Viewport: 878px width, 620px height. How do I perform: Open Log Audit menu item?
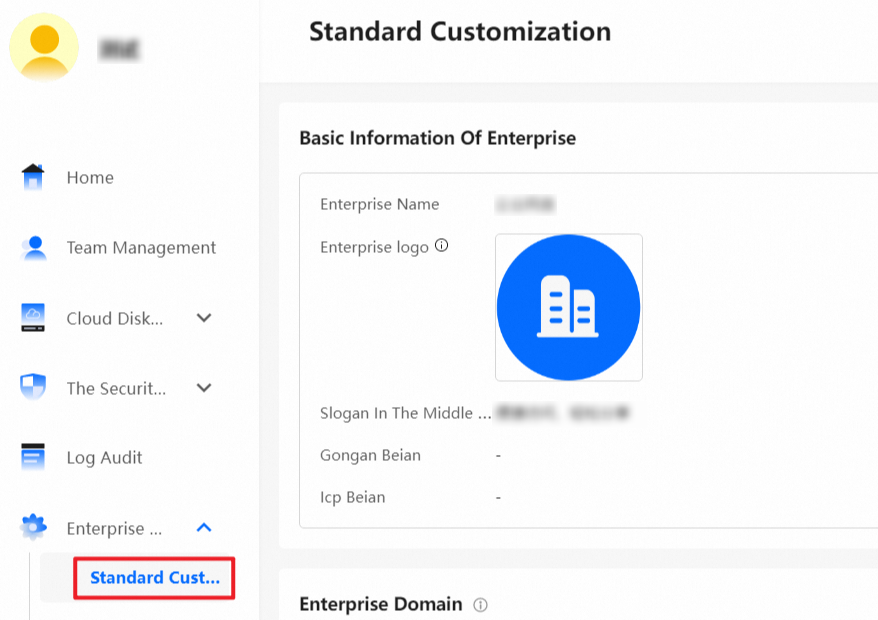point(104,458)
